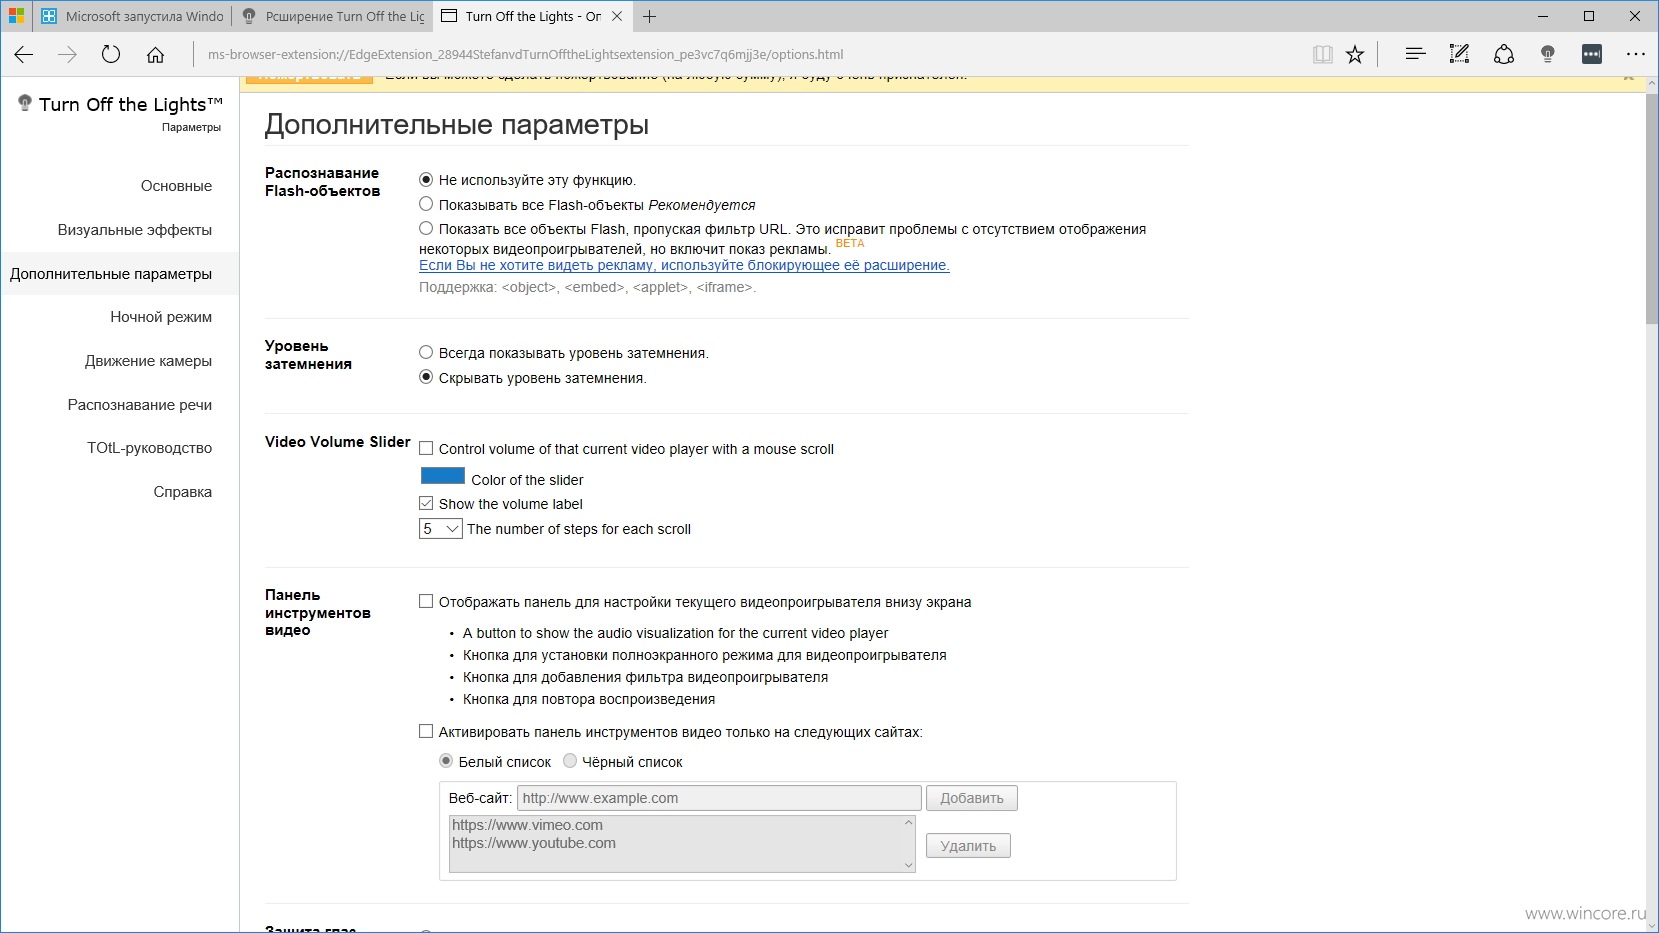
Task: Dismiss the yellow donation banner
Action: [x=1628, y=76]
